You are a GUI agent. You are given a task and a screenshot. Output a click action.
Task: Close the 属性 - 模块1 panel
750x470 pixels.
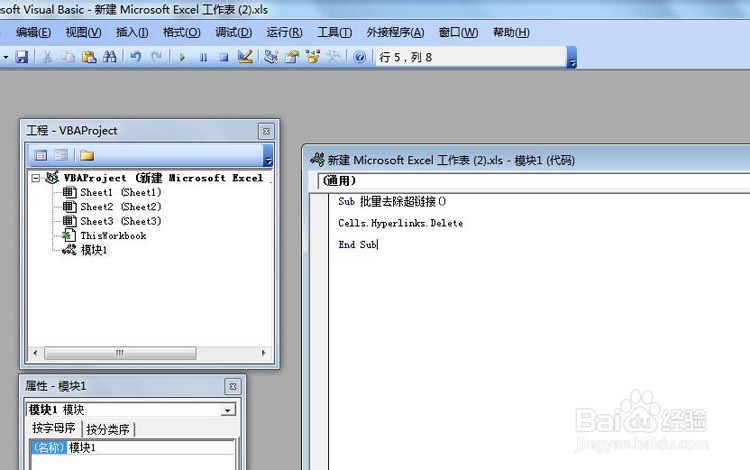coord(232,386)
